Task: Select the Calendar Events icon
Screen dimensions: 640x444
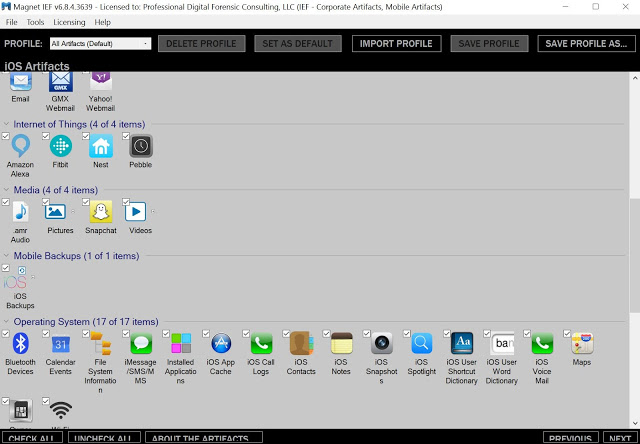Action: [61, 344]
